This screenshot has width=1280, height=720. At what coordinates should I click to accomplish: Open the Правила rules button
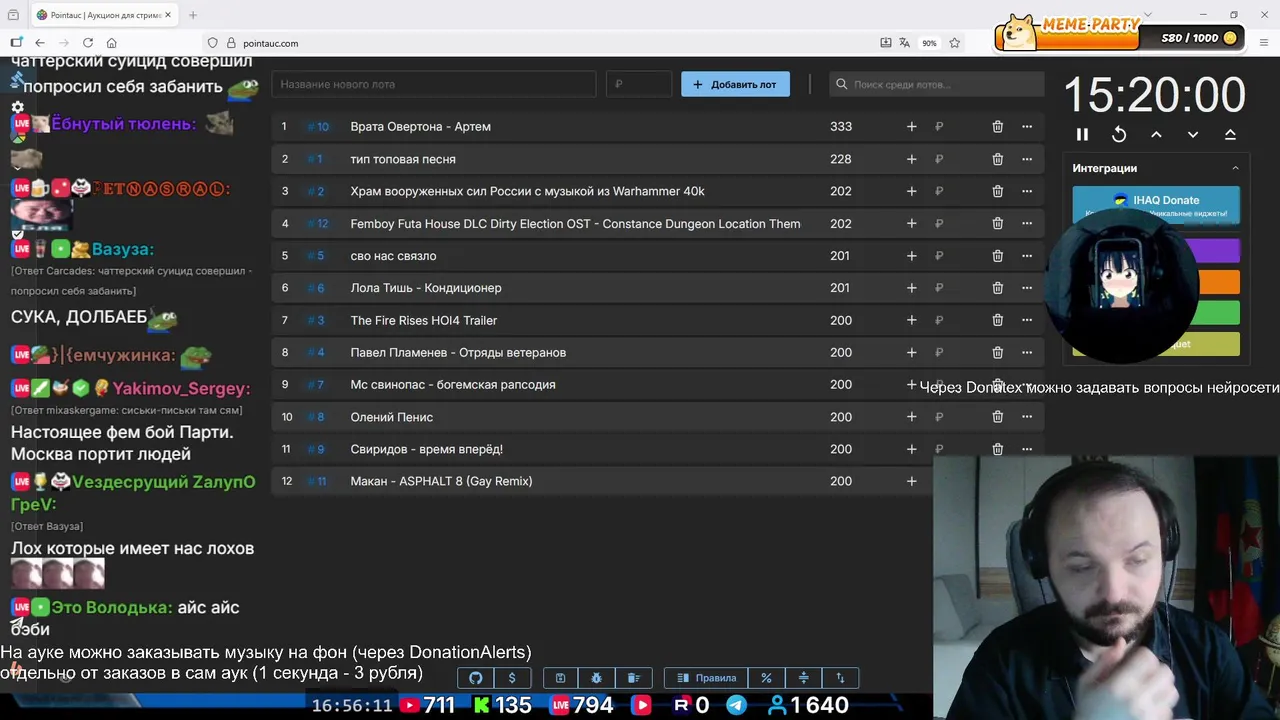coord(706,678)
